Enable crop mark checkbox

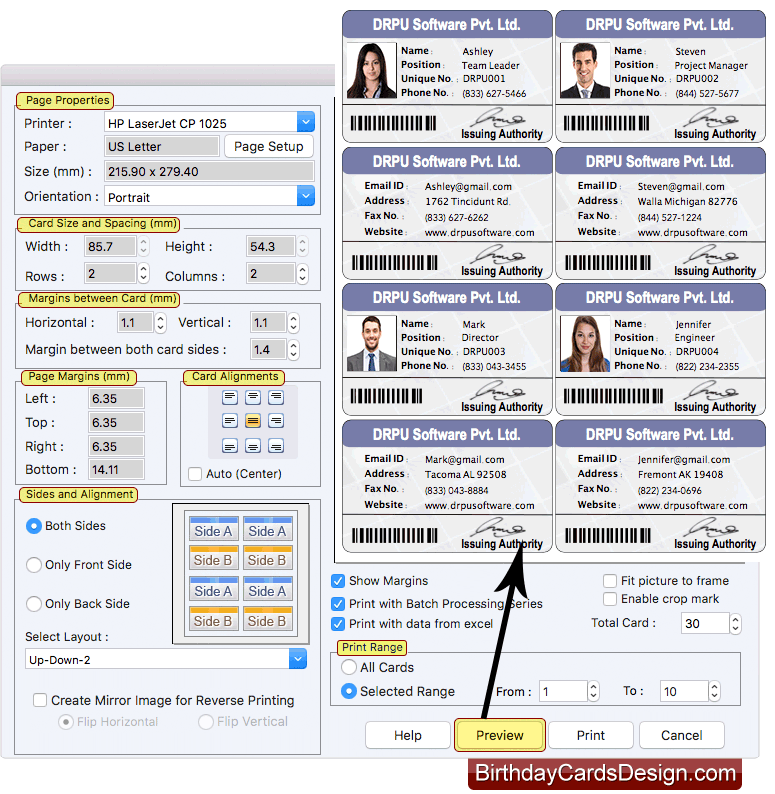tap(610, 599)
